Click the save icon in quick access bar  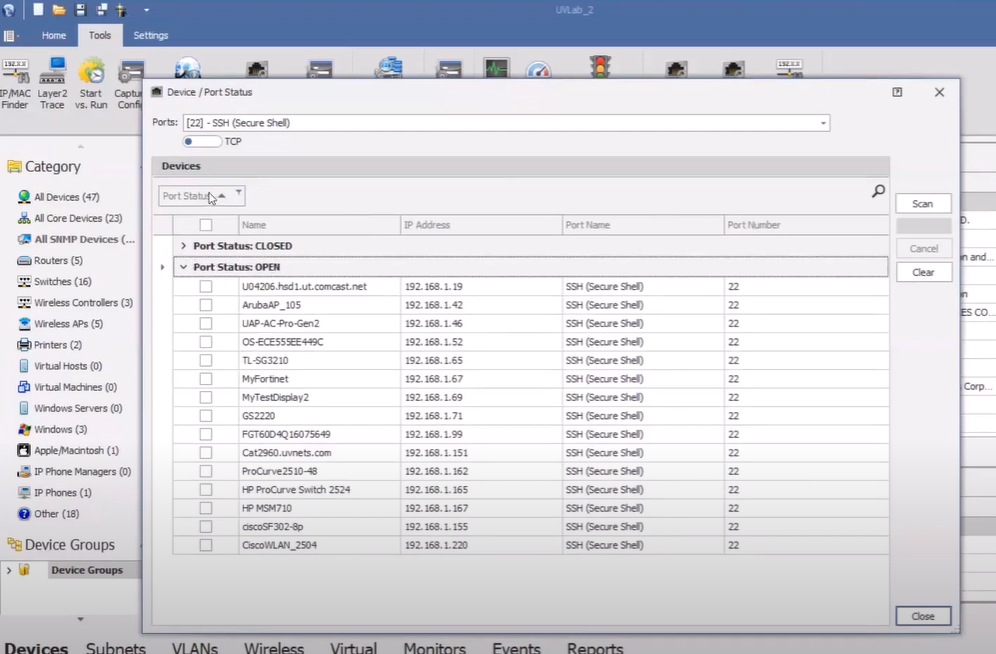click(80, 10)
